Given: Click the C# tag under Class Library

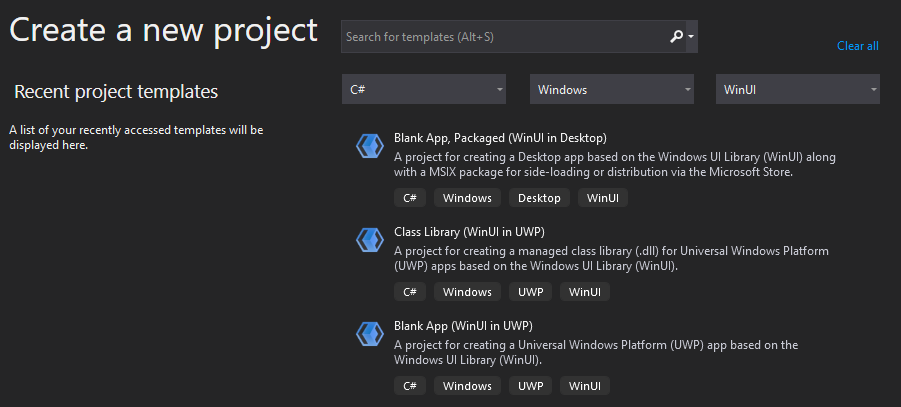Looking at the screenshot, I should 410,292.
